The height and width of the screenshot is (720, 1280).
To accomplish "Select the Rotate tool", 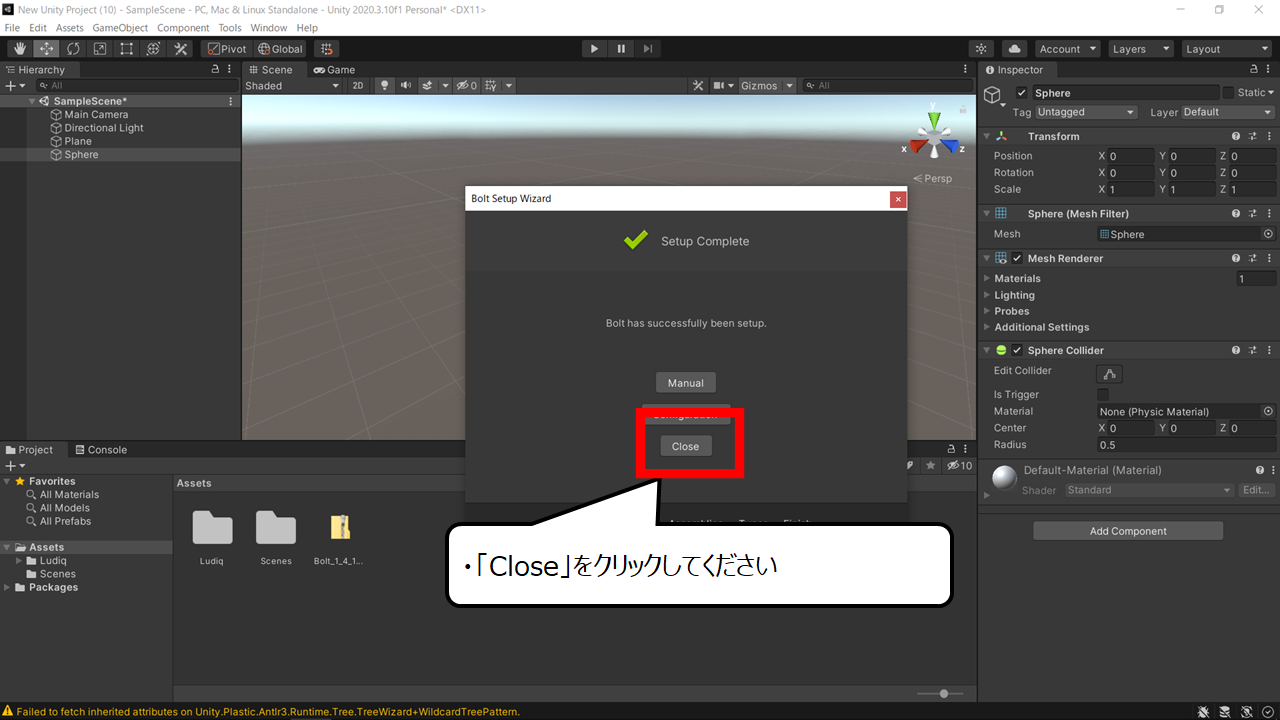I will click(x=74, y=49).
